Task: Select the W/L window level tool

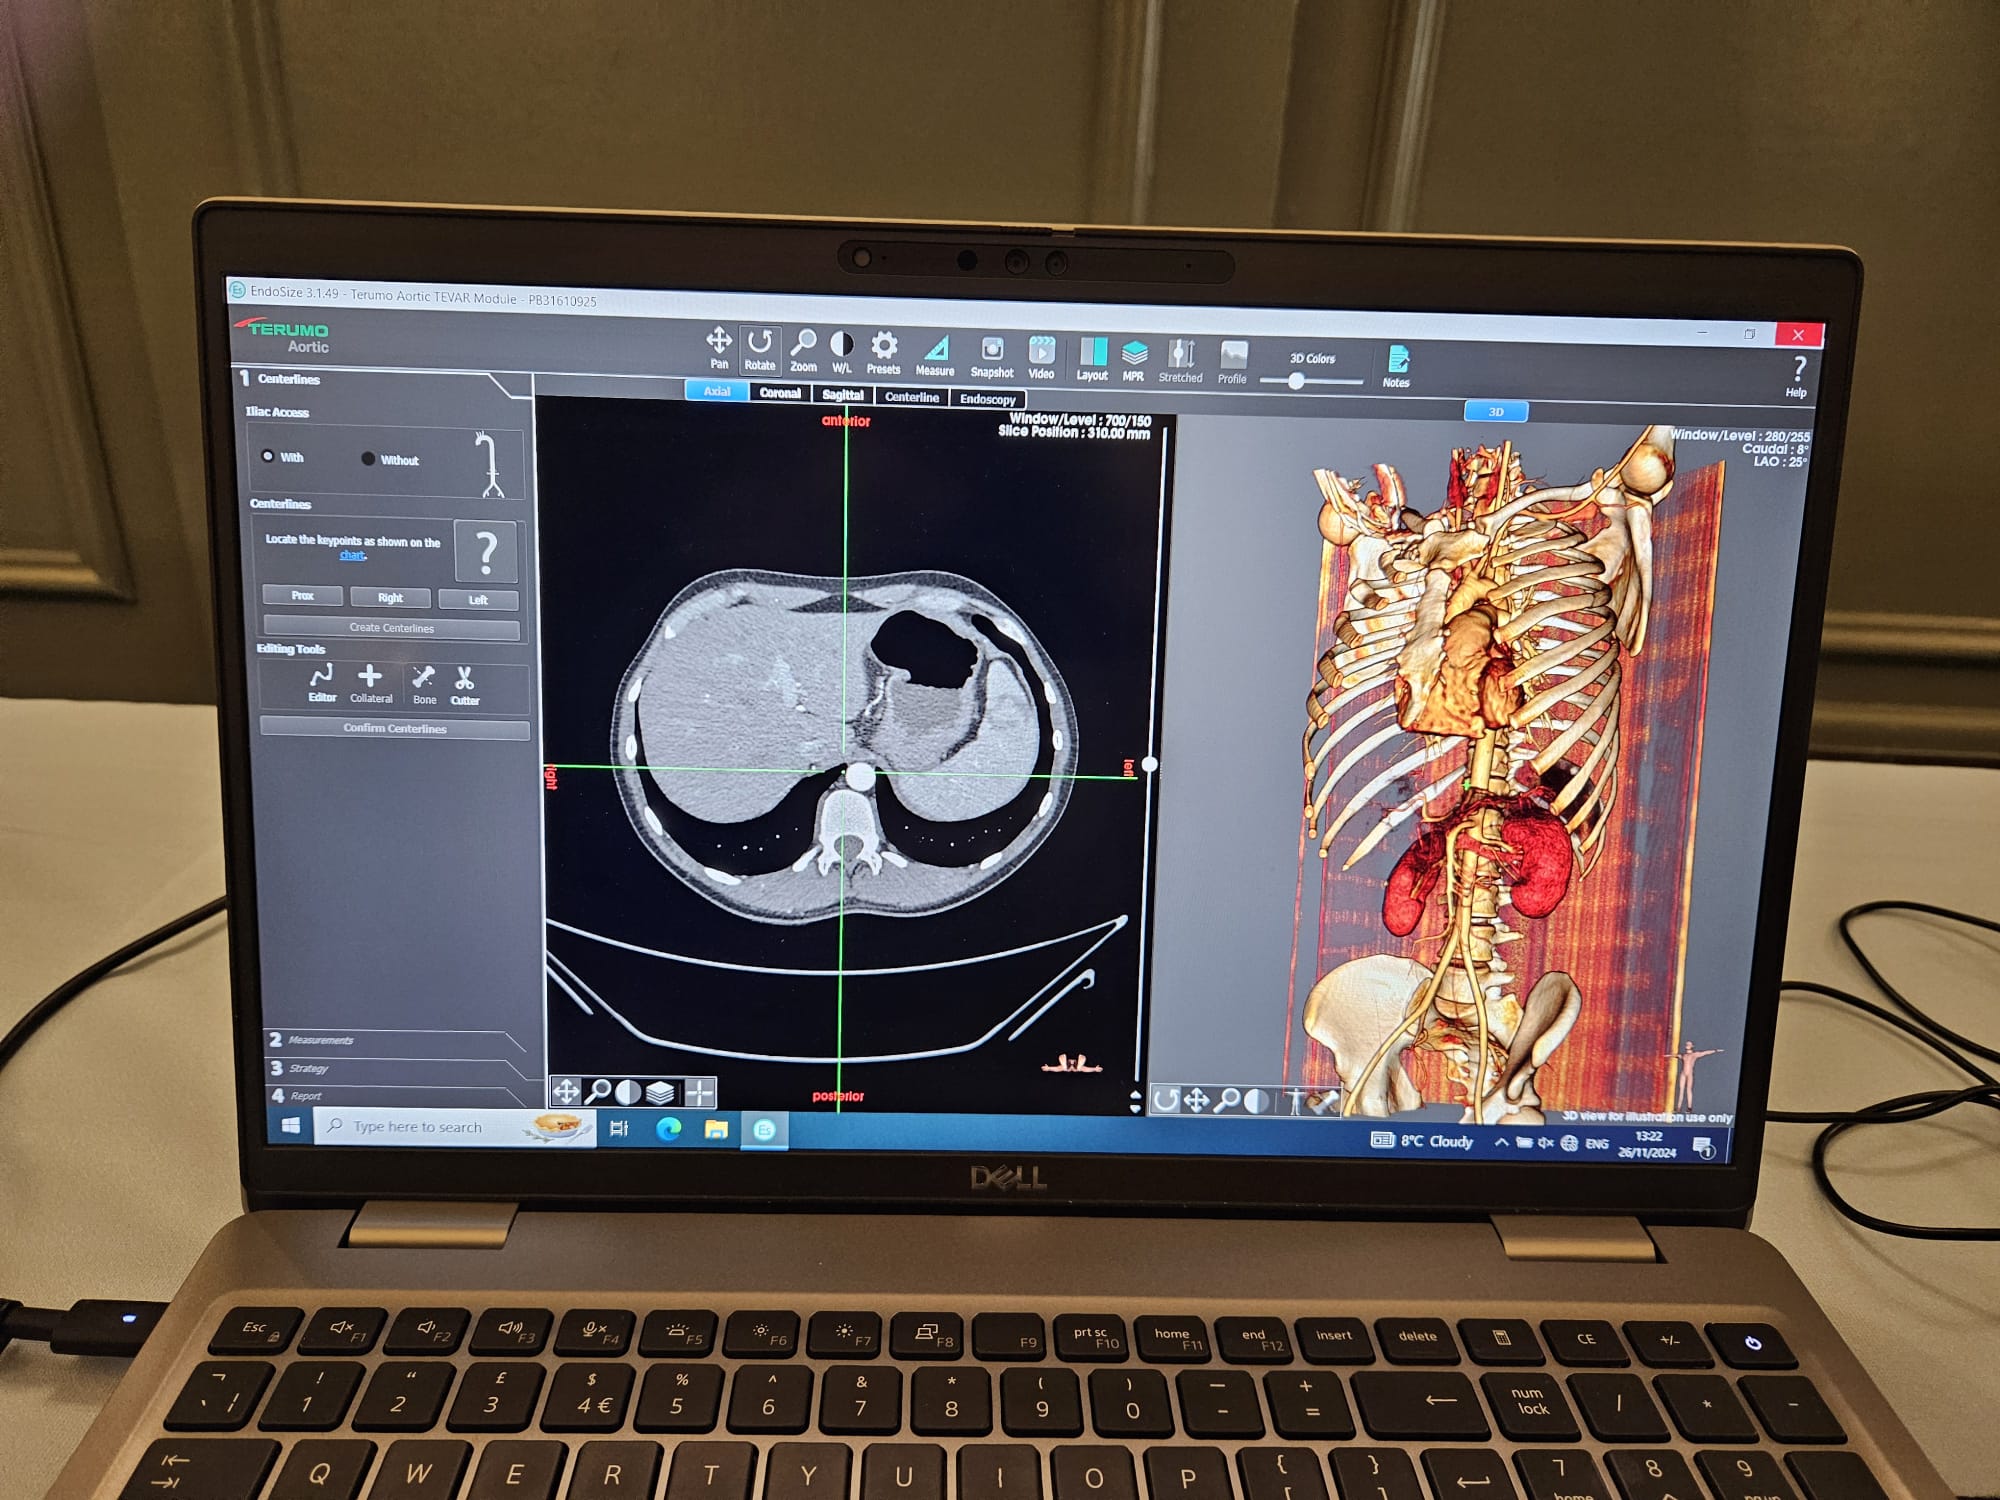Action: [842, 352]
